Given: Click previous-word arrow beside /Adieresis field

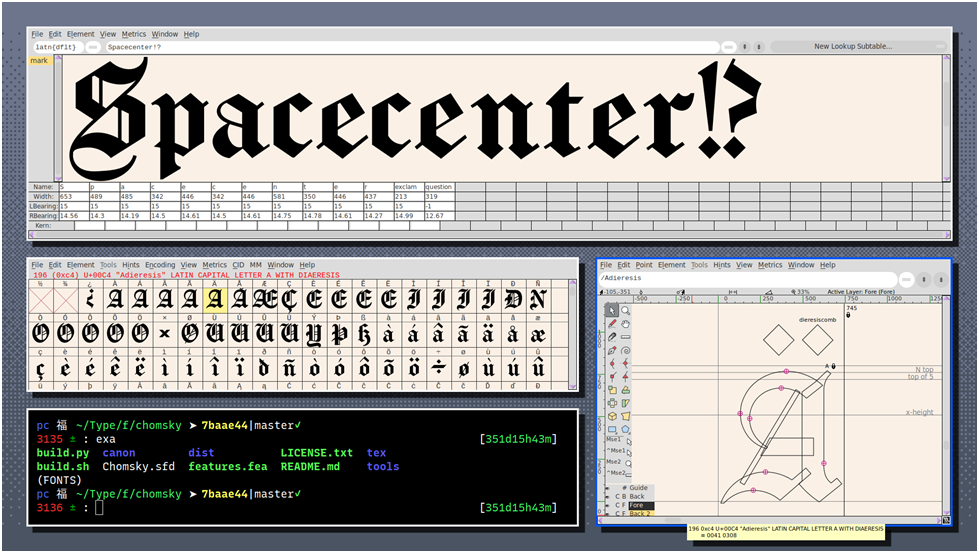Looking at the screenshot, I should click(x=923, y=279).
